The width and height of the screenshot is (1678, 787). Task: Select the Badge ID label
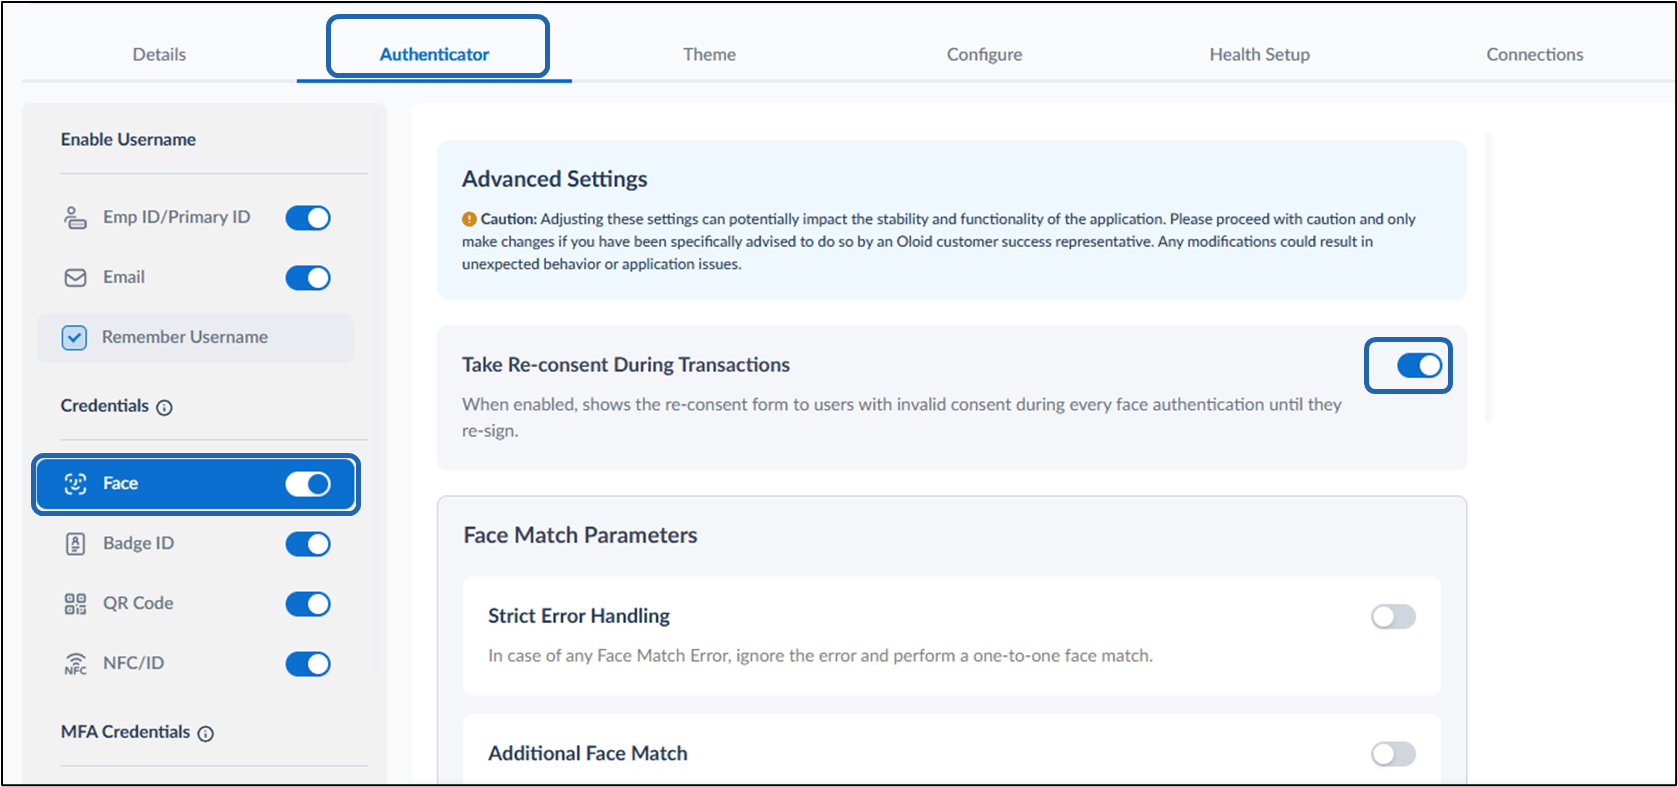click(138, 543)
